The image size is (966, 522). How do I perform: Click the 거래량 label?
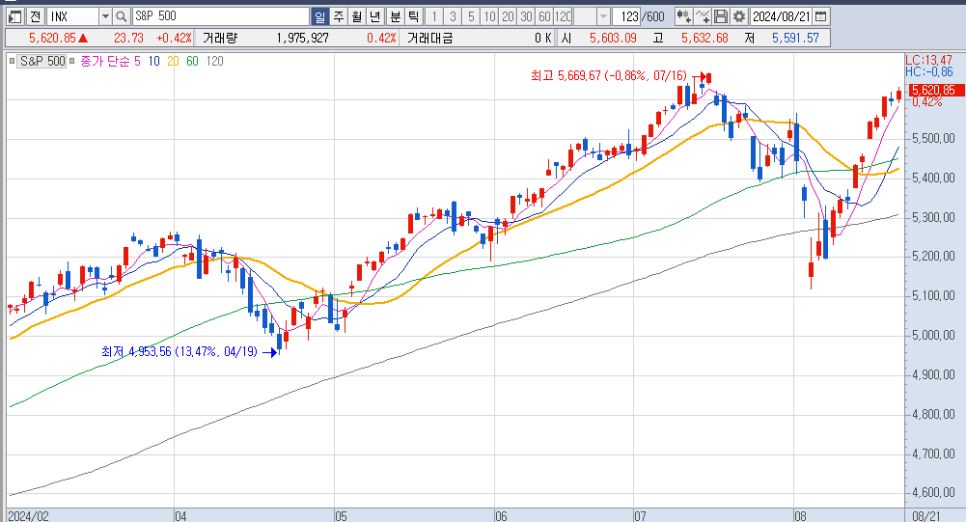[219, 38]
